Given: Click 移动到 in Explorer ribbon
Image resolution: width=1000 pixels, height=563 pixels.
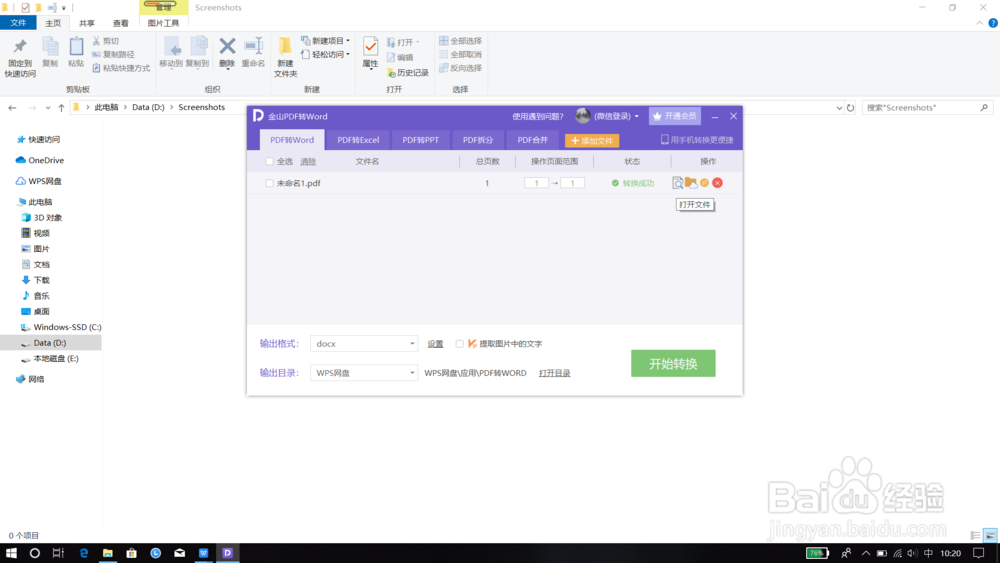Looking at the screenshot, I should click(x=171, y=52).
